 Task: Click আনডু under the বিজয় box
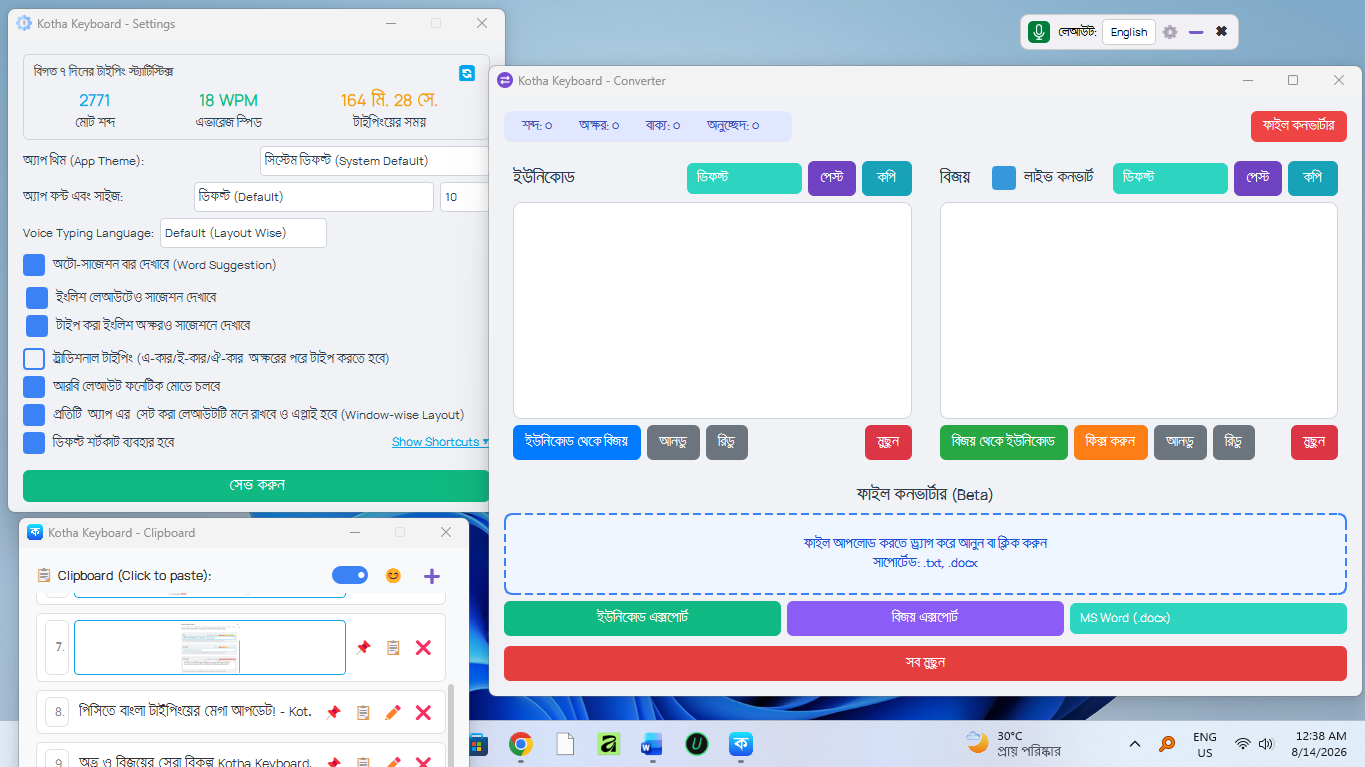(x=1180, y=443)
